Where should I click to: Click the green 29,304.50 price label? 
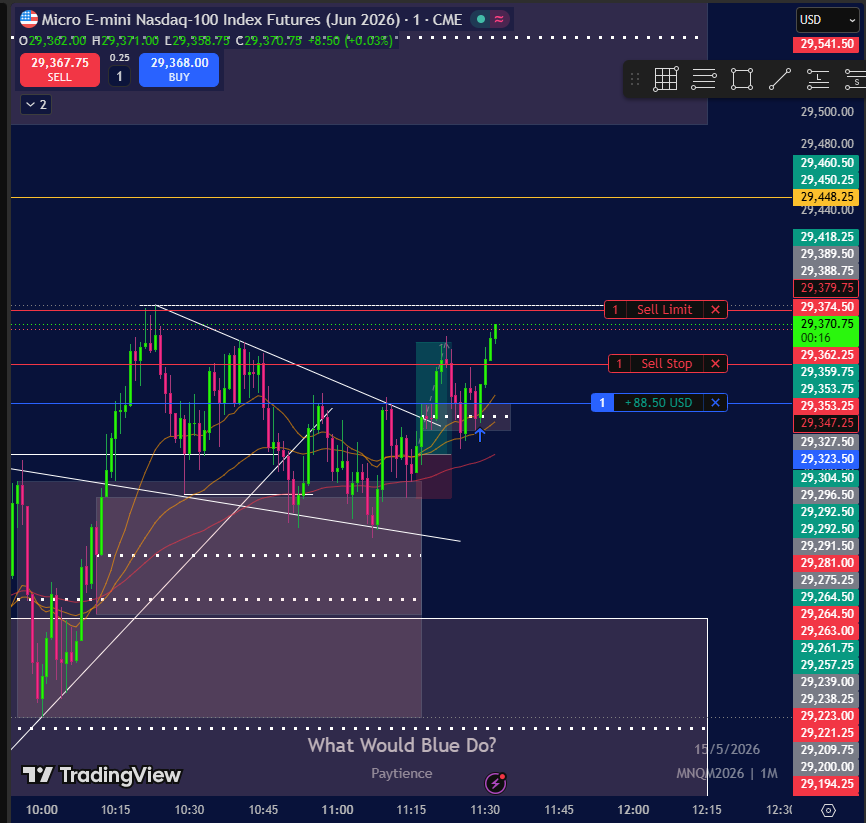[826, 478]
